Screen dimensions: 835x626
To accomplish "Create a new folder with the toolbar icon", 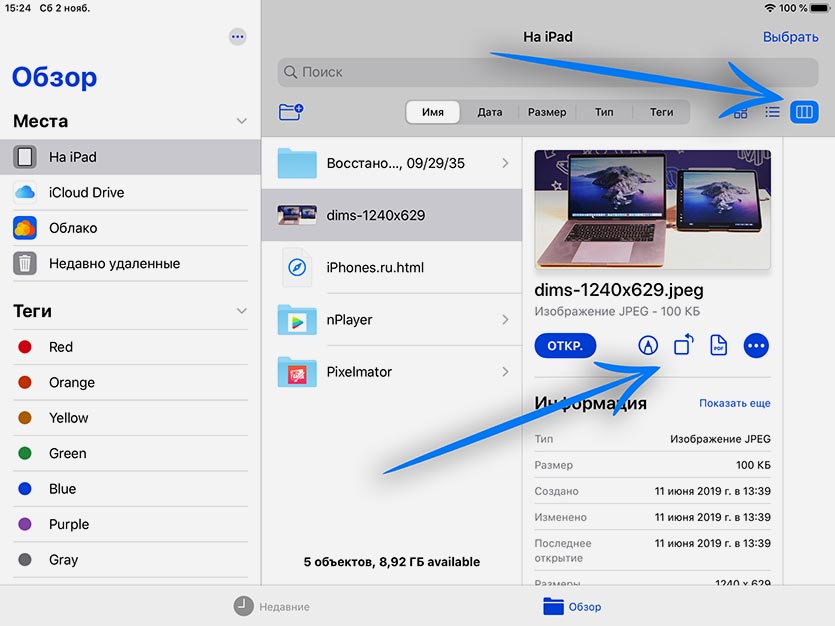I will coord(291,112).
